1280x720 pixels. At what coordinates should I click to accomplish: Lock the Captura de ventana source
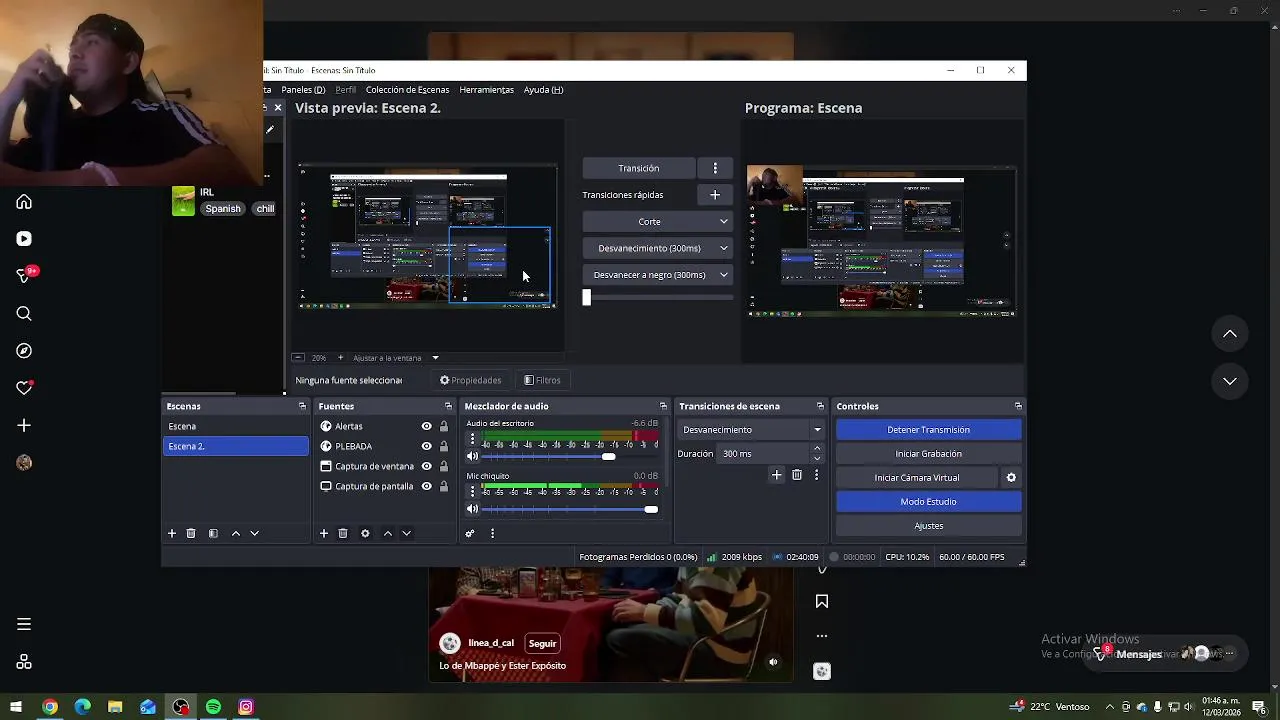pyautogui.click(x=444, y=466)
